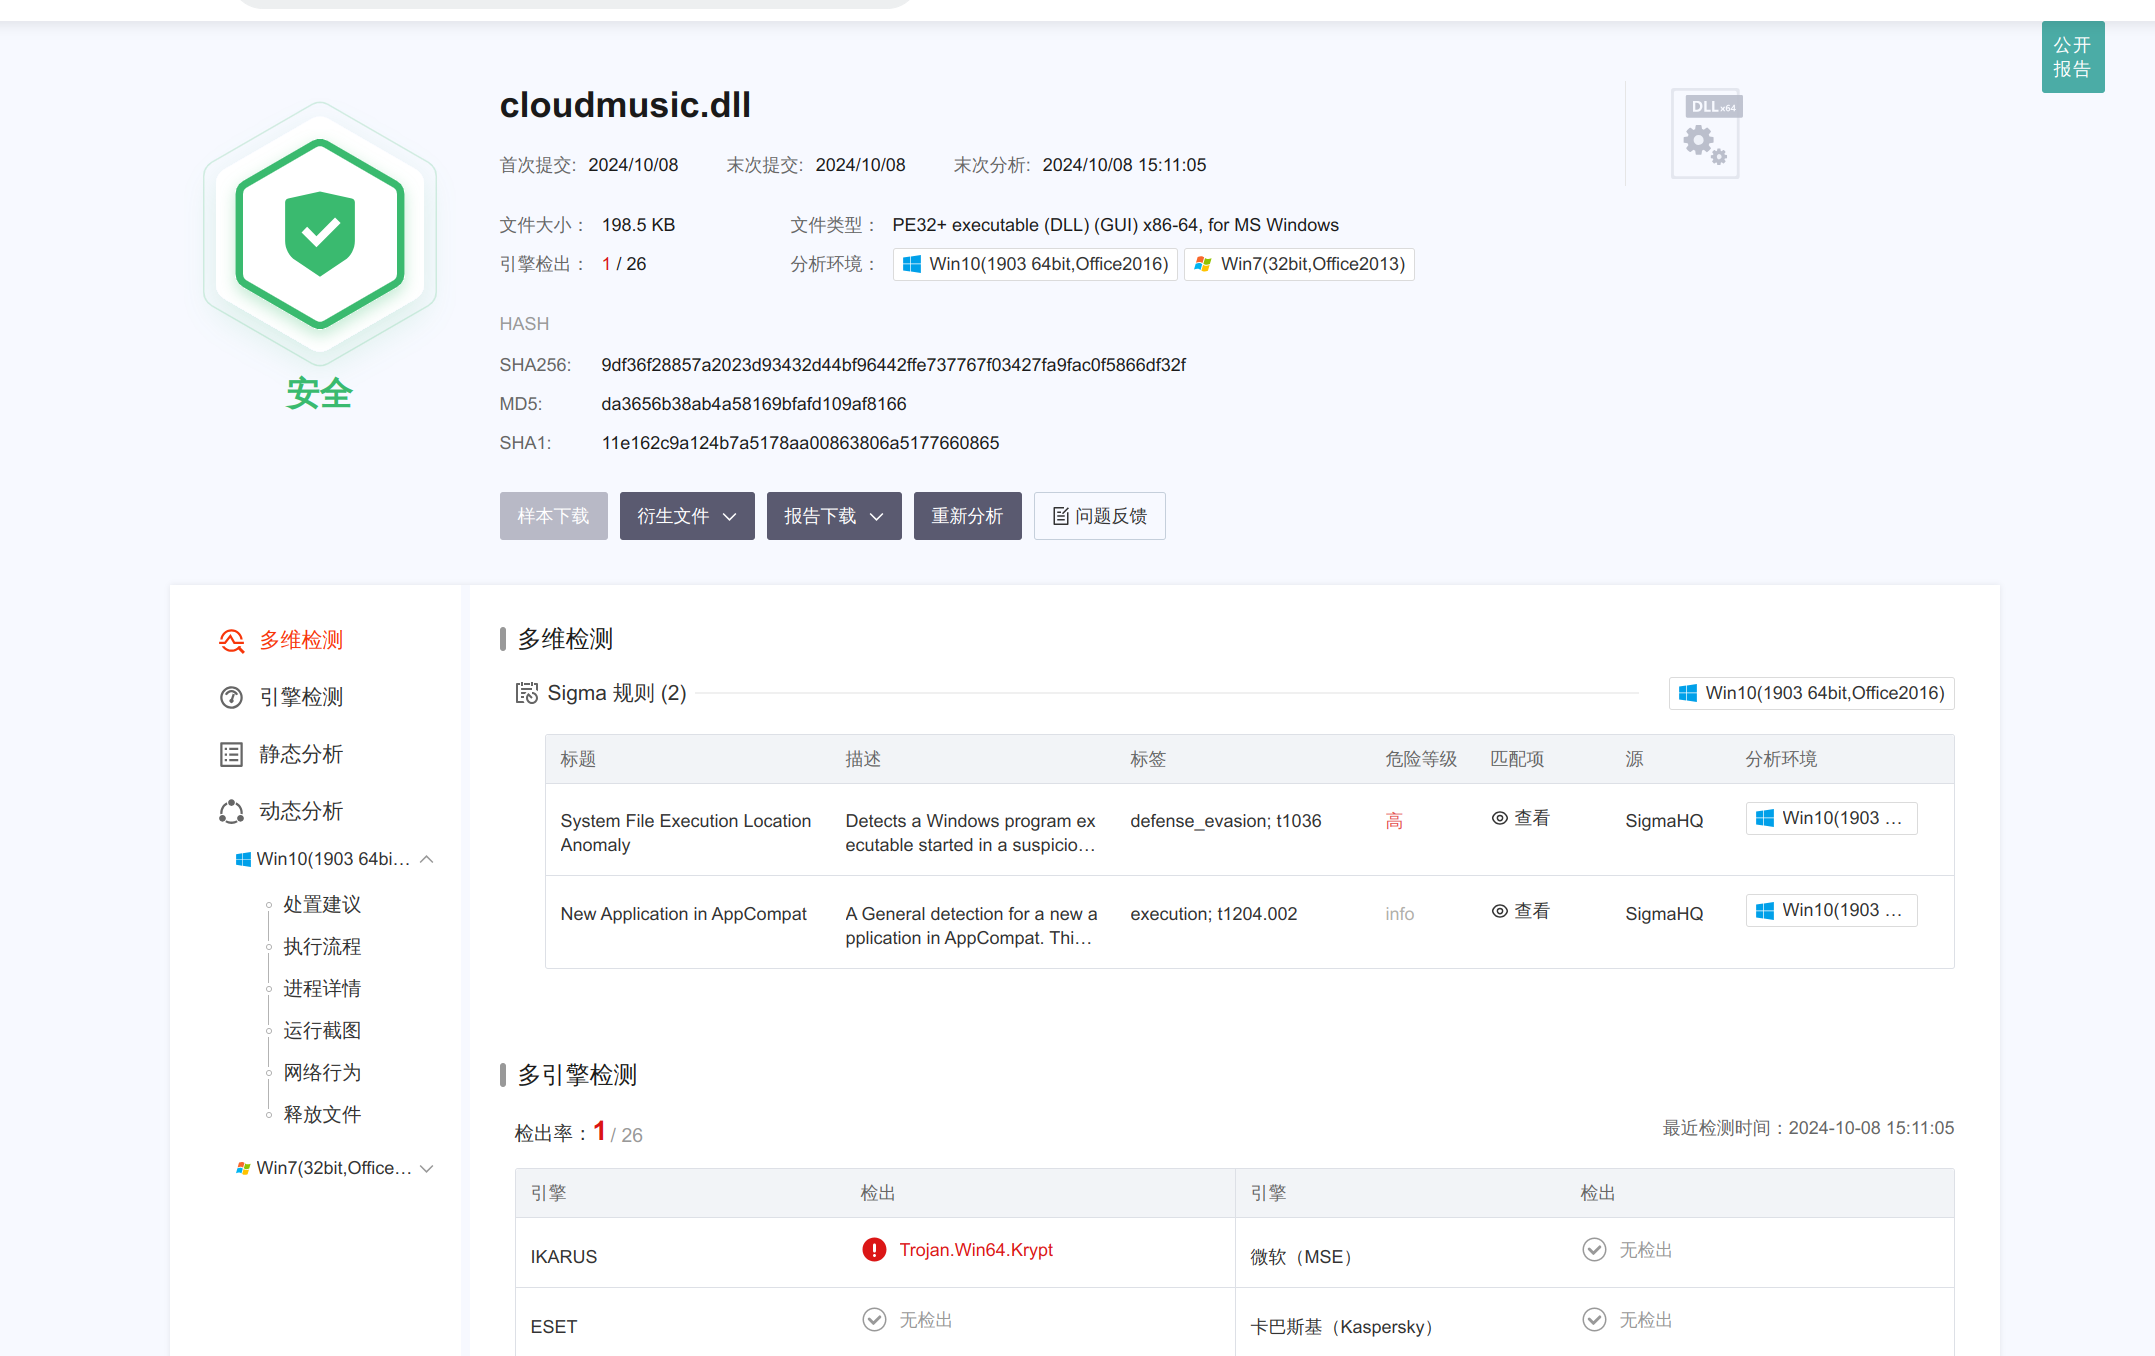The image size is (2155, 1356).
Task: Click the 引擎检测 sidebar icon
Action: 231,697
